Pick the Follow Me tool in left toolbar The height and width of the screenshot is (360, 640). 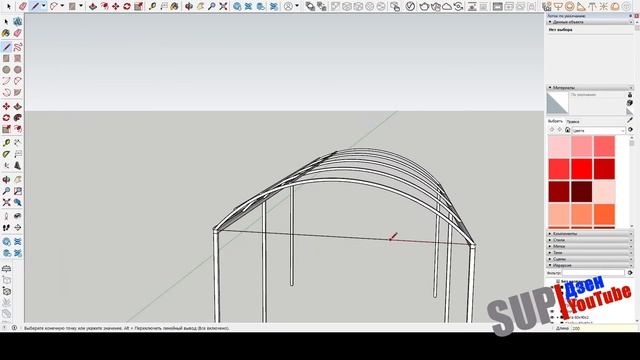point(18,118)
